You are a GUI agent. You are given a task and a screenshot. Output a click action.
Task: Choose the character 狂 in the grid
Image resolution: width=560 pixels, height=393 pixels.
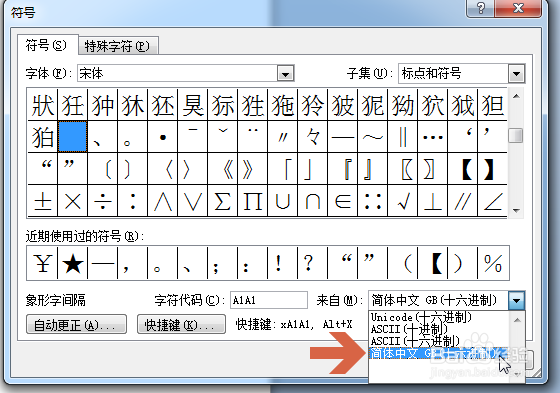point(72,105)
